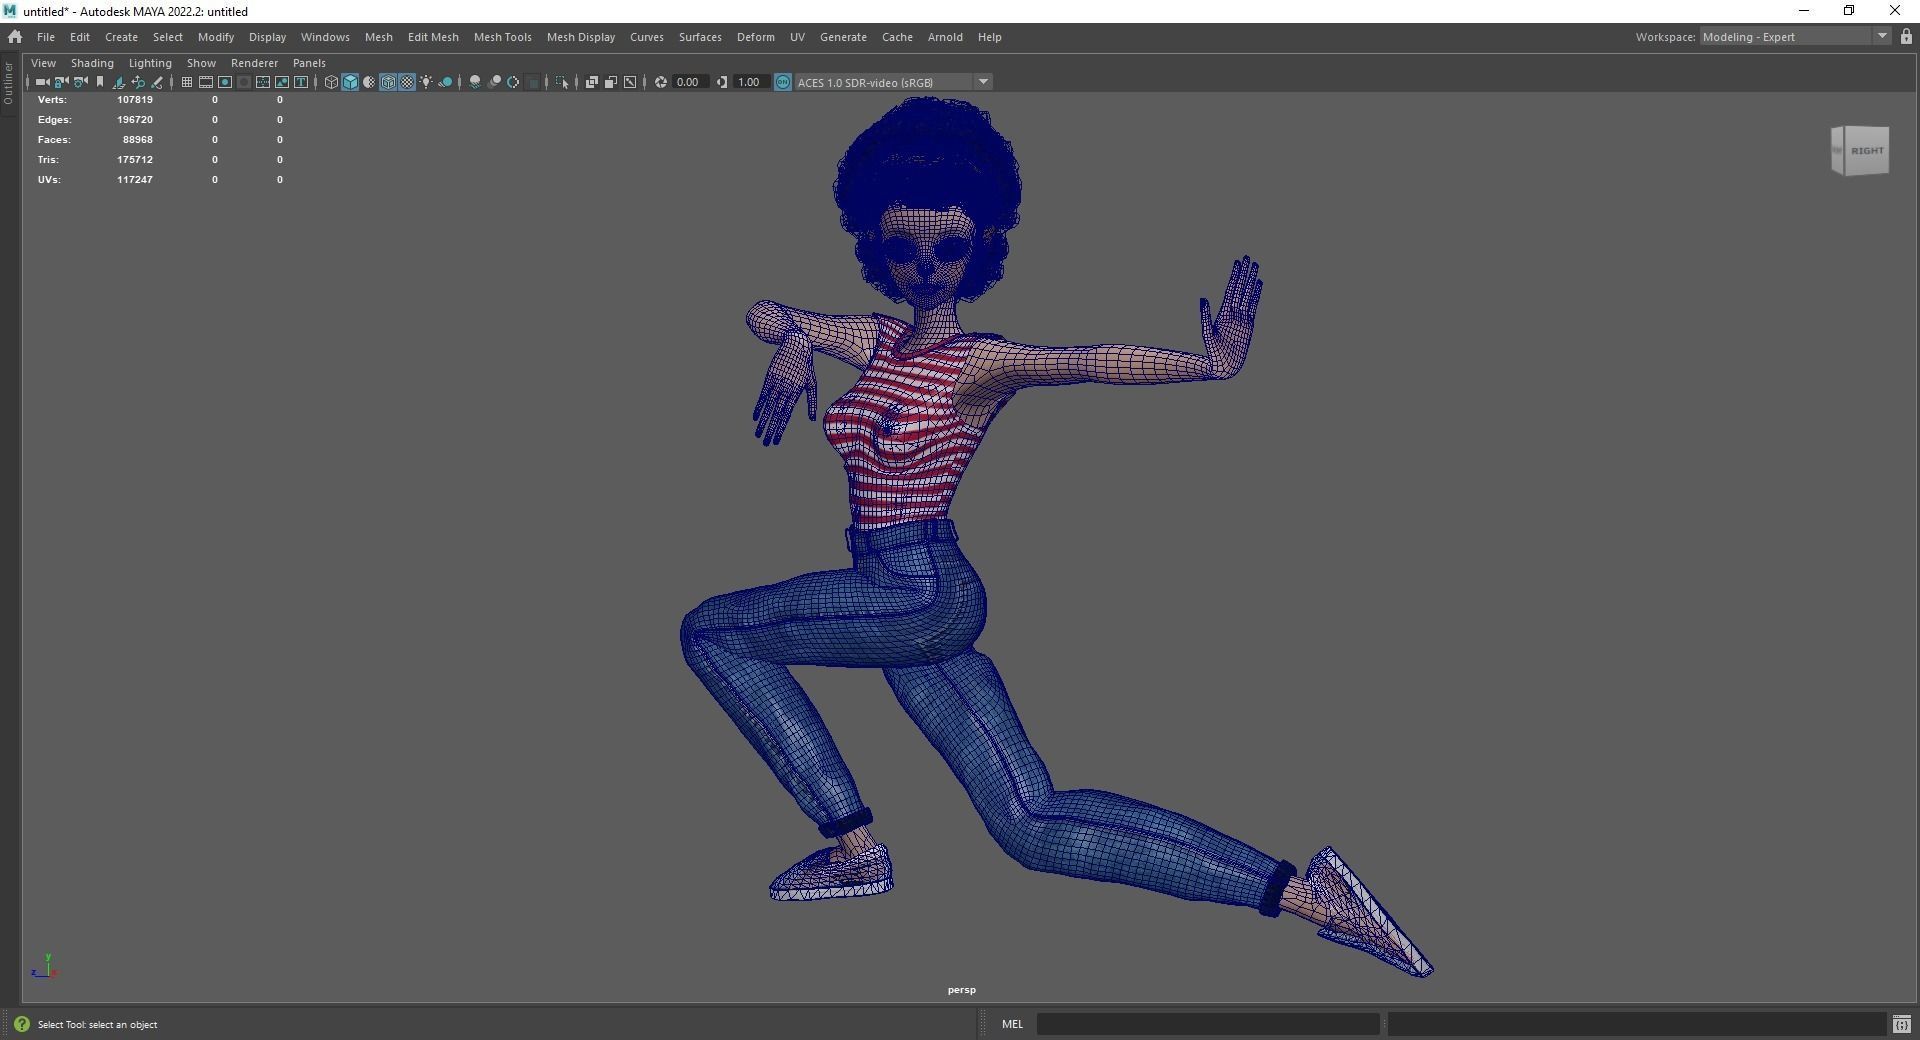This screenshot has height=1040, width=1920.
Task: Open the Workspace Modeling - Expert dropdown
Action: (1882, 37)
